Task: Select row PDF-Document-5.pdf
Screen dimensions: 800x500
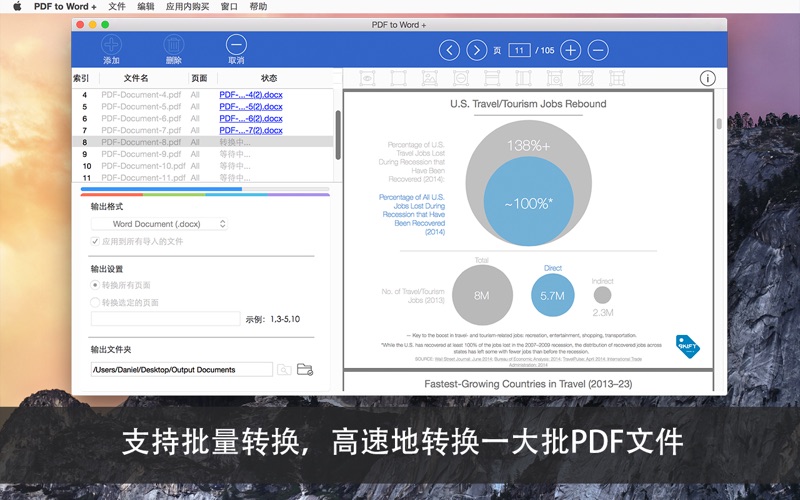Action: [x=203, y=107]
